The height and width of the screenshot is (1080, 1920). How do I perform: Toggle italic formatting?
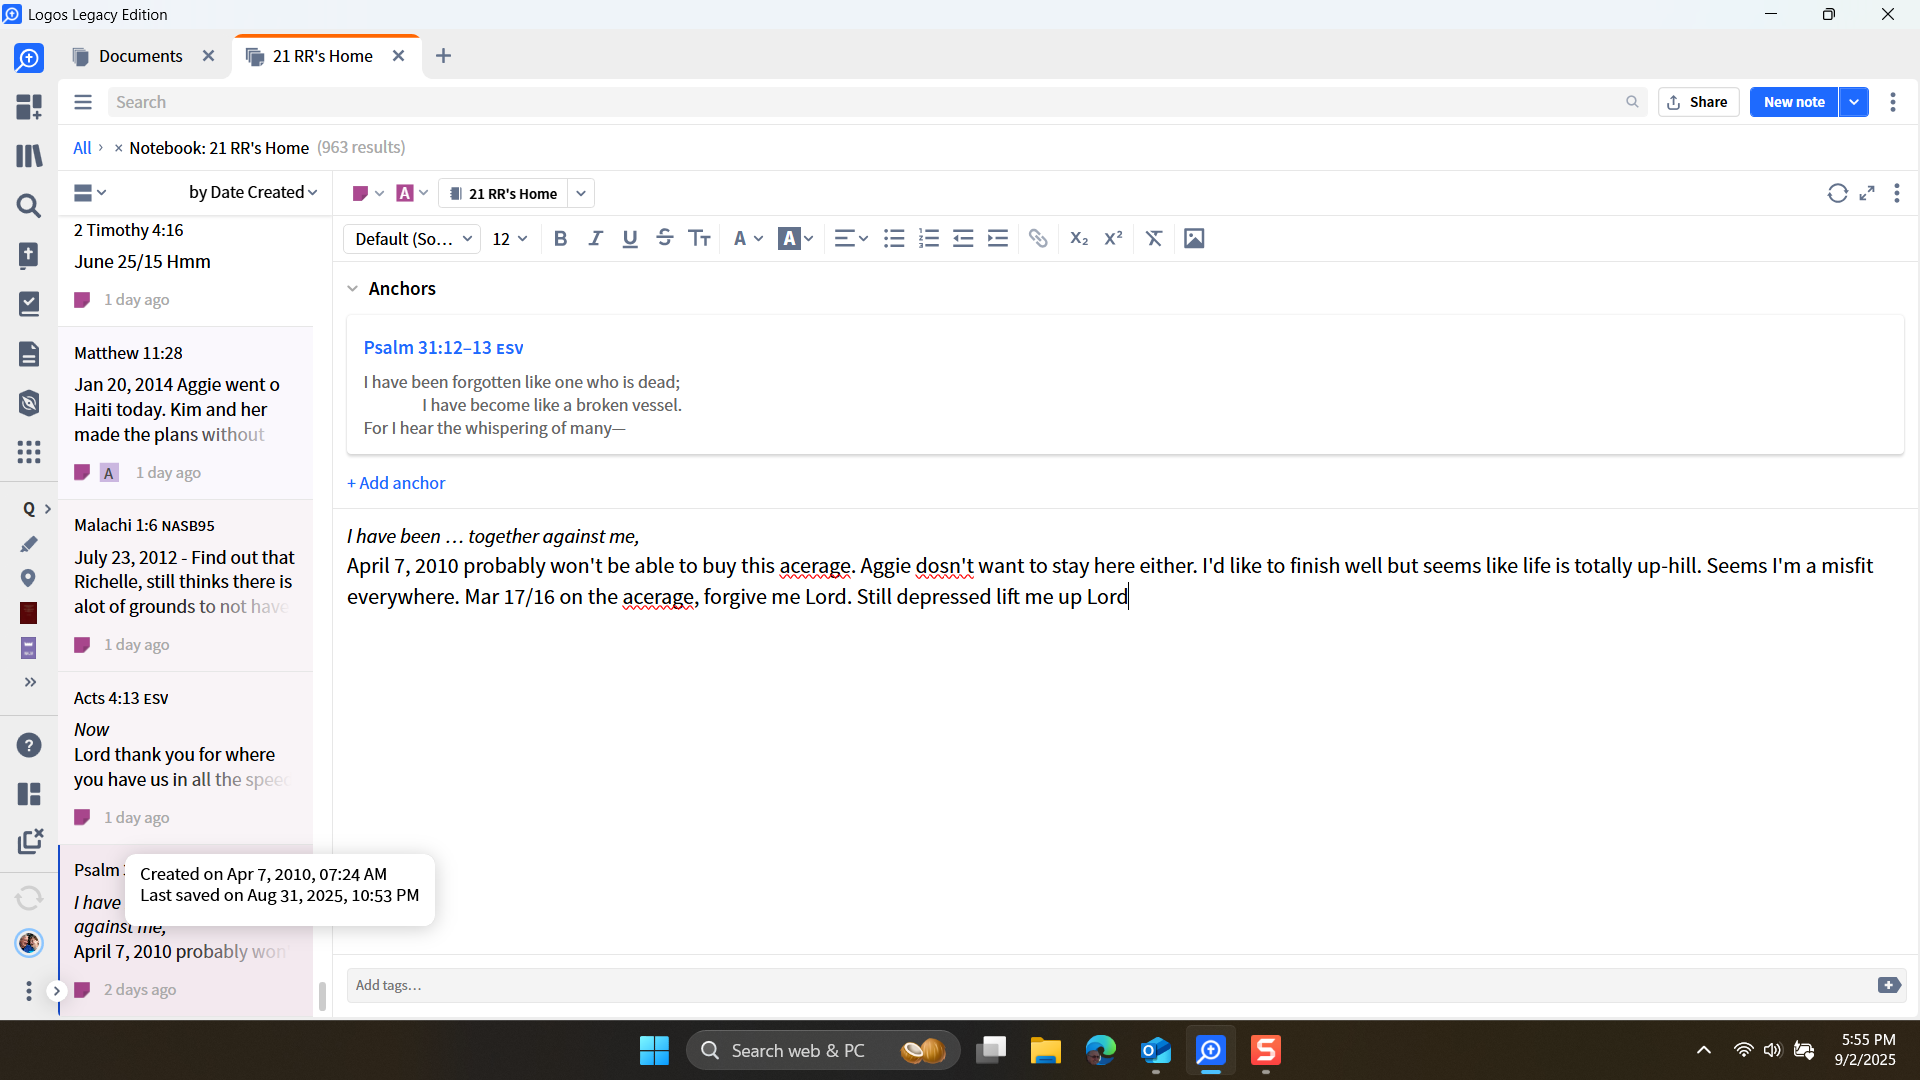(595, 239)
